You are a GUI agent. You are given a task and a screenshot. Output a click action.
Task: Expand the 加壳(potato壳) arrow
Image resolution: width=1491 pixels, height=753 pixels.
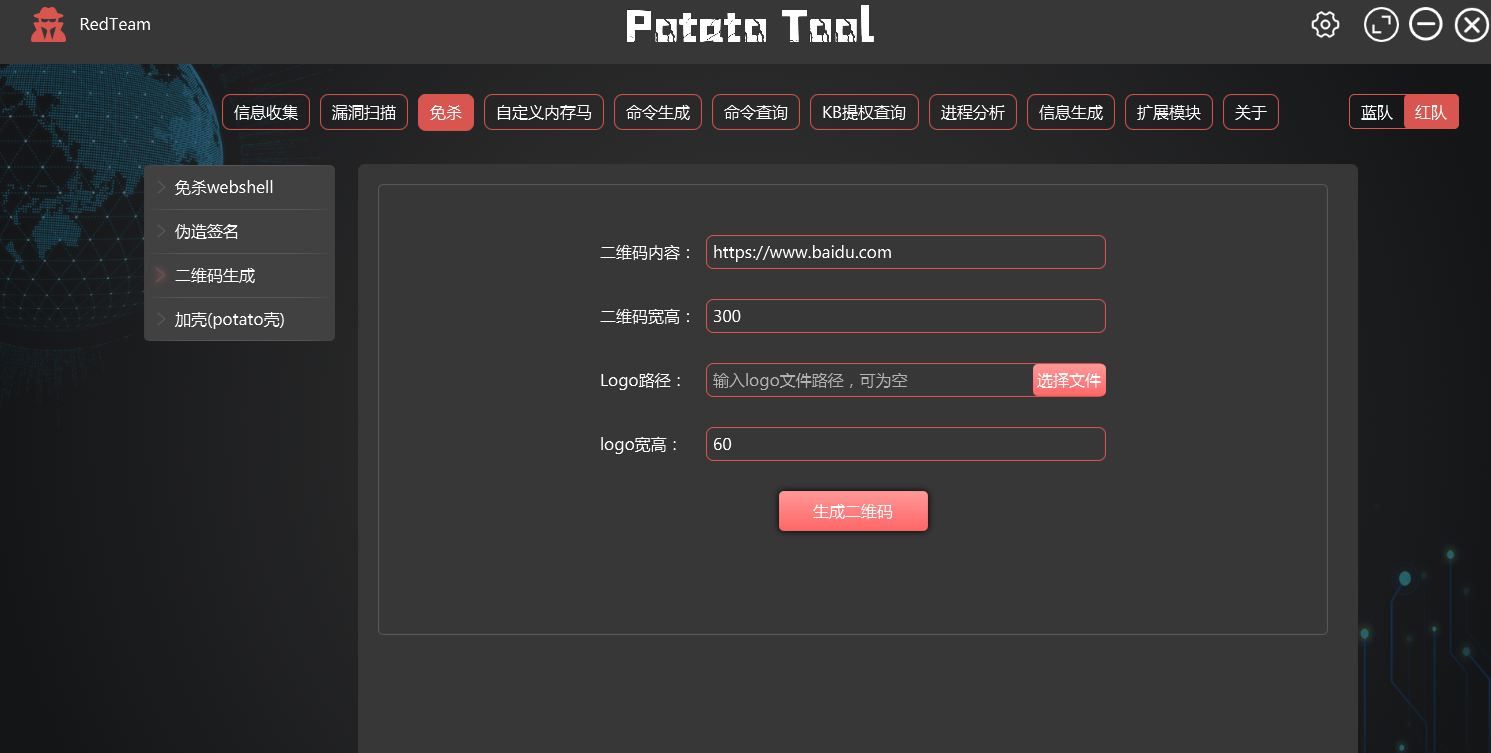click(161, 319)
